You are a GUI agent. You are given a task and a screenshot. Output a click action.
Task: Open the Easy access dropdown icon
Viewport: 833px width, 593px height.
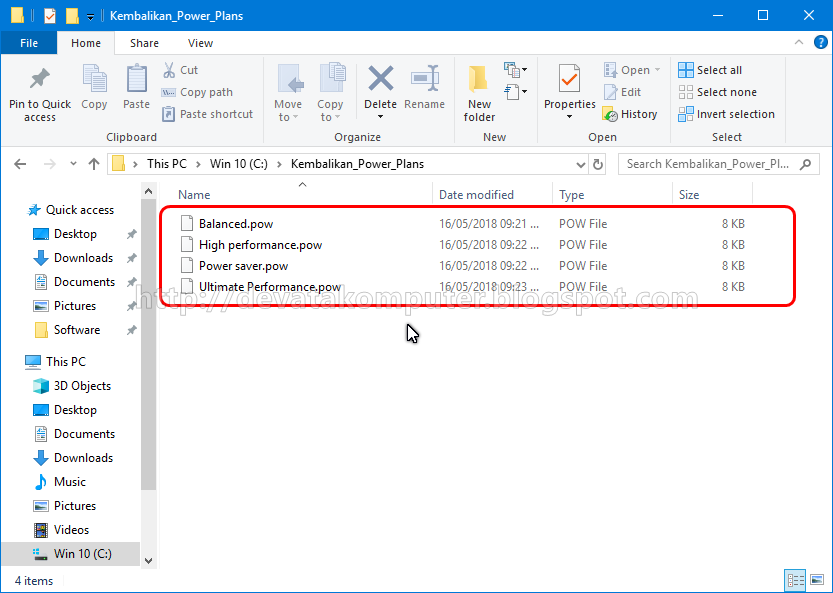[x=515, y=91]
